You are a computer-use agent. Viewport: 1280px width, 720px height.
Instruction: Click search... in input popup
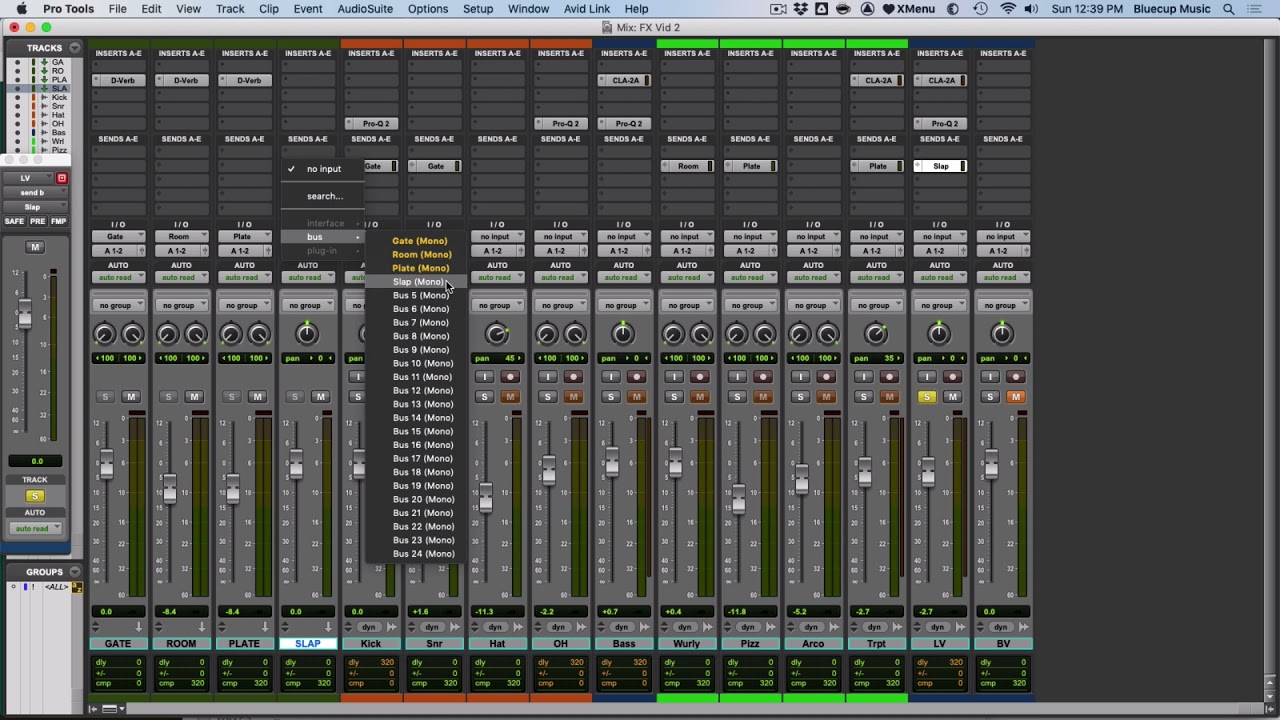pos(324,196)
